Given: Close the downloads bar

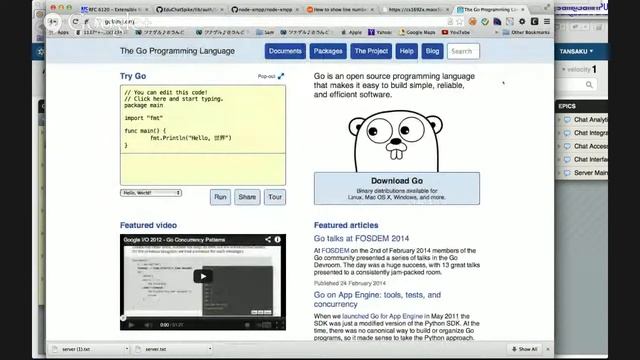Looking at the screenshot, I should tap(548, 349).
